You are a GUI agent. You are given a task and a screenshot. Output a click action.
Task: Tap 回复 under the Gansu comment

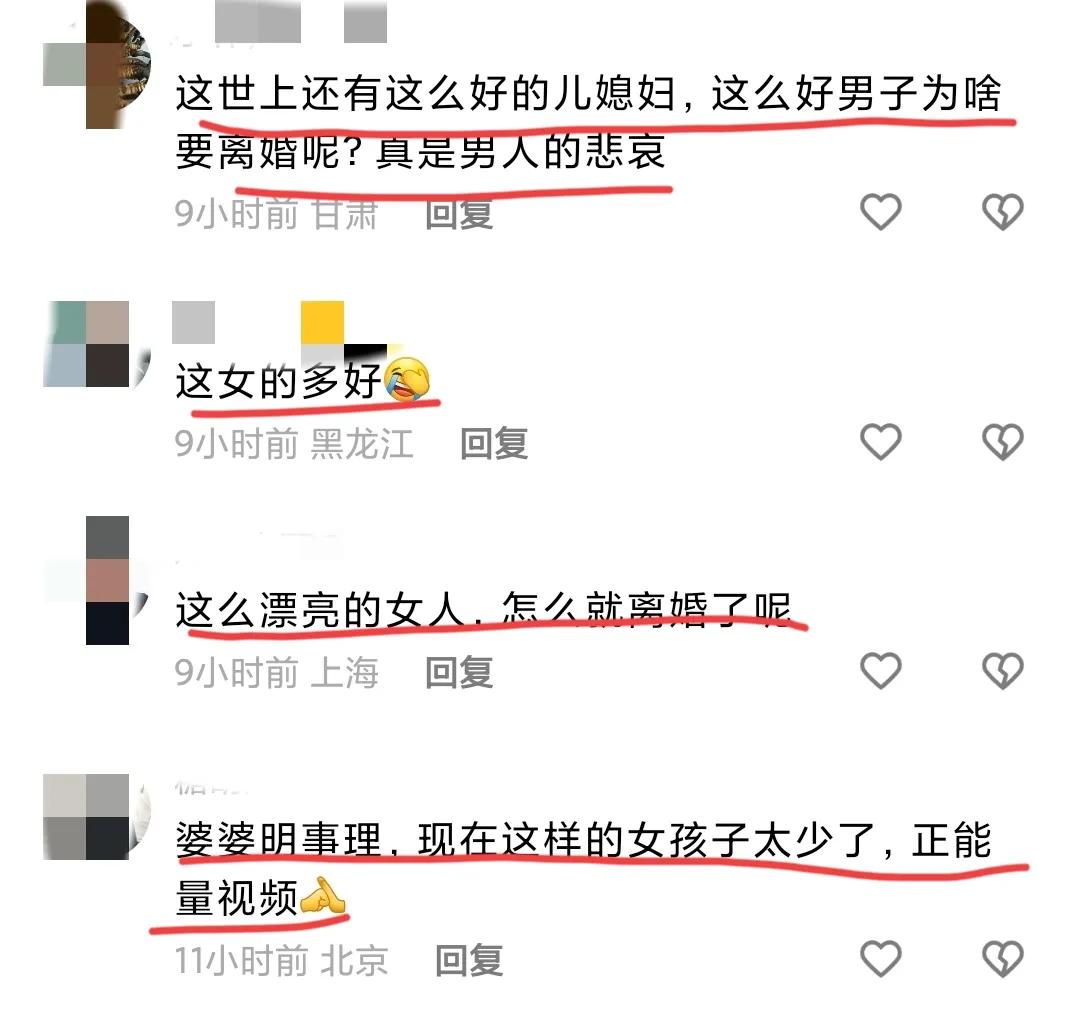coord(459,213)
